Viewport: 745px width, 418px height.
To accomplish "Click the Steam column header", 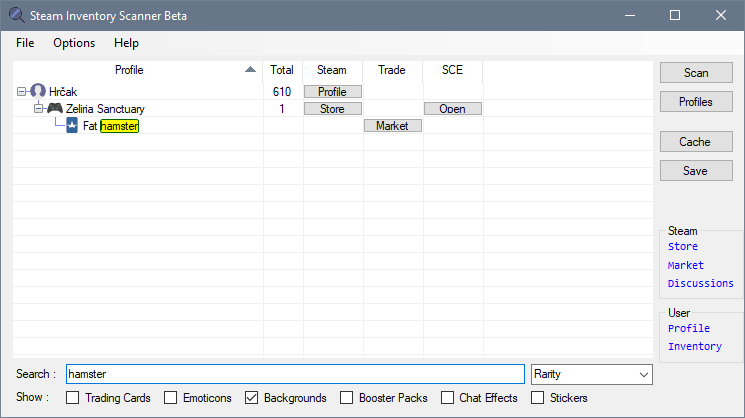I will (332, 70).
